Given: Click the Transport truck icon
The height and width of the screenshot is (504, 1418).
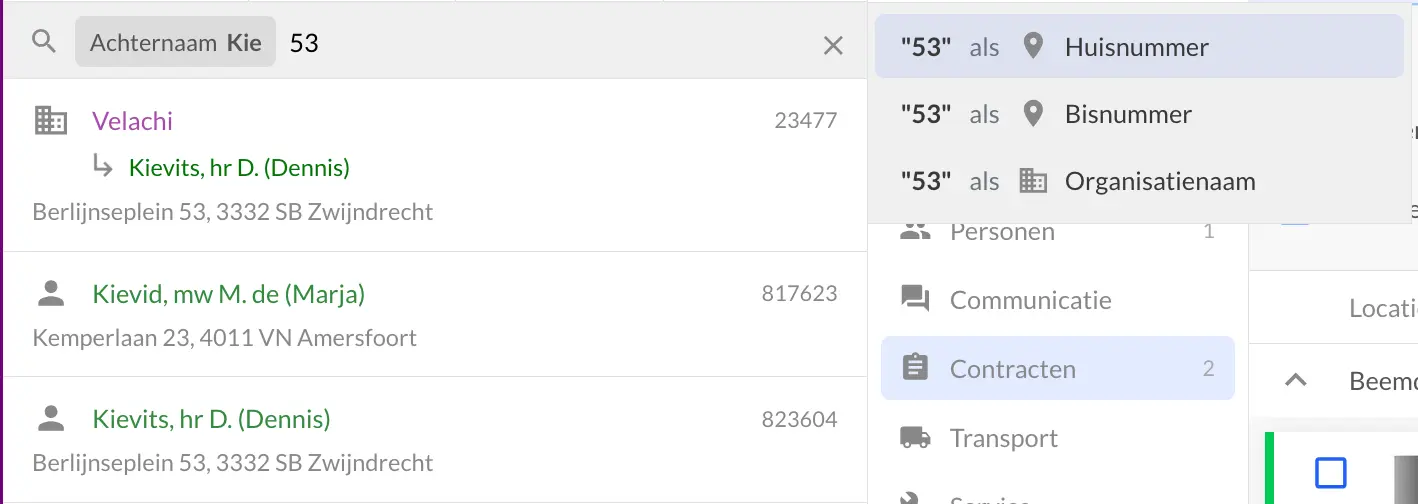Looking at the screenshot, I should click(x=914, y=438).
